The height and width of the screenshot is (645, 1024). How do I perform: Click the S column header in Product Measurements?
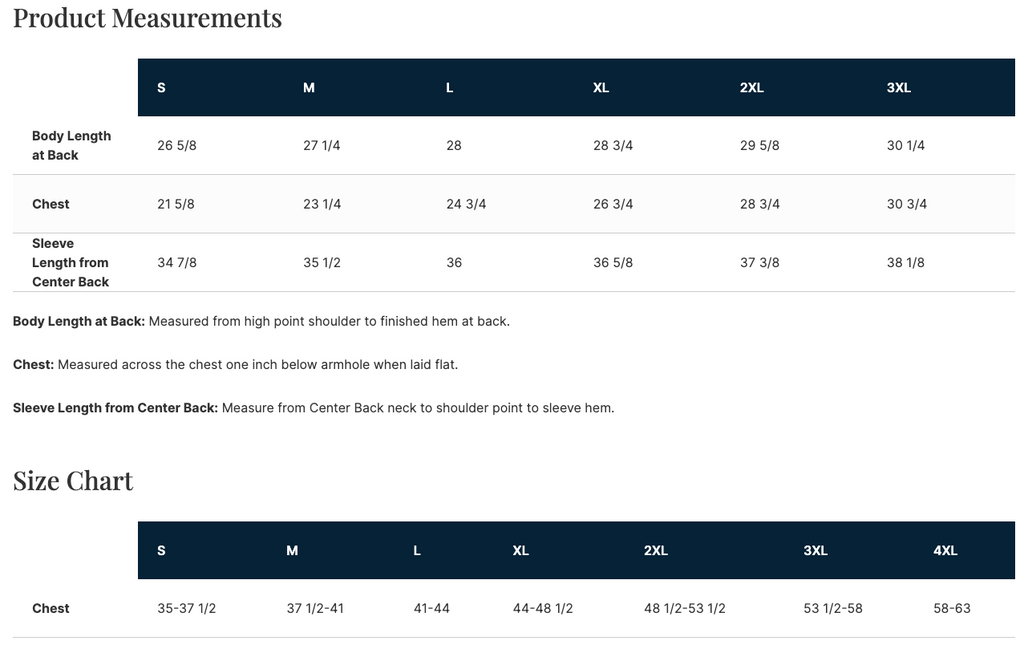coord(161,88)
